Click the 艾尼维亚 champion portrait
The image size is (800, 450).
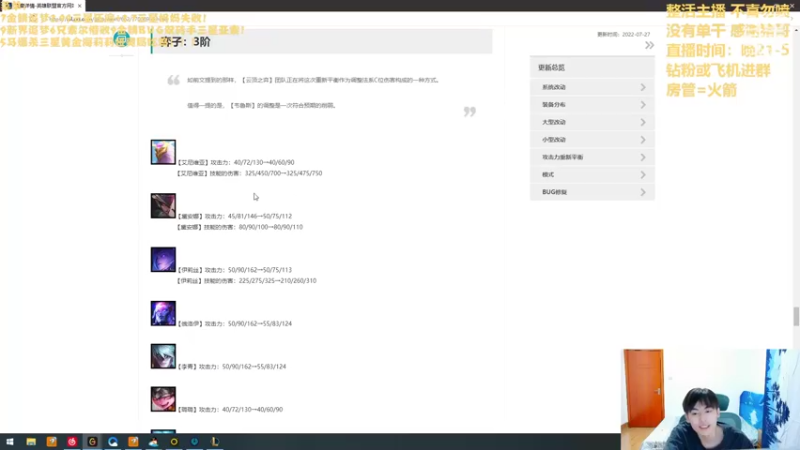tap(163, 152)
